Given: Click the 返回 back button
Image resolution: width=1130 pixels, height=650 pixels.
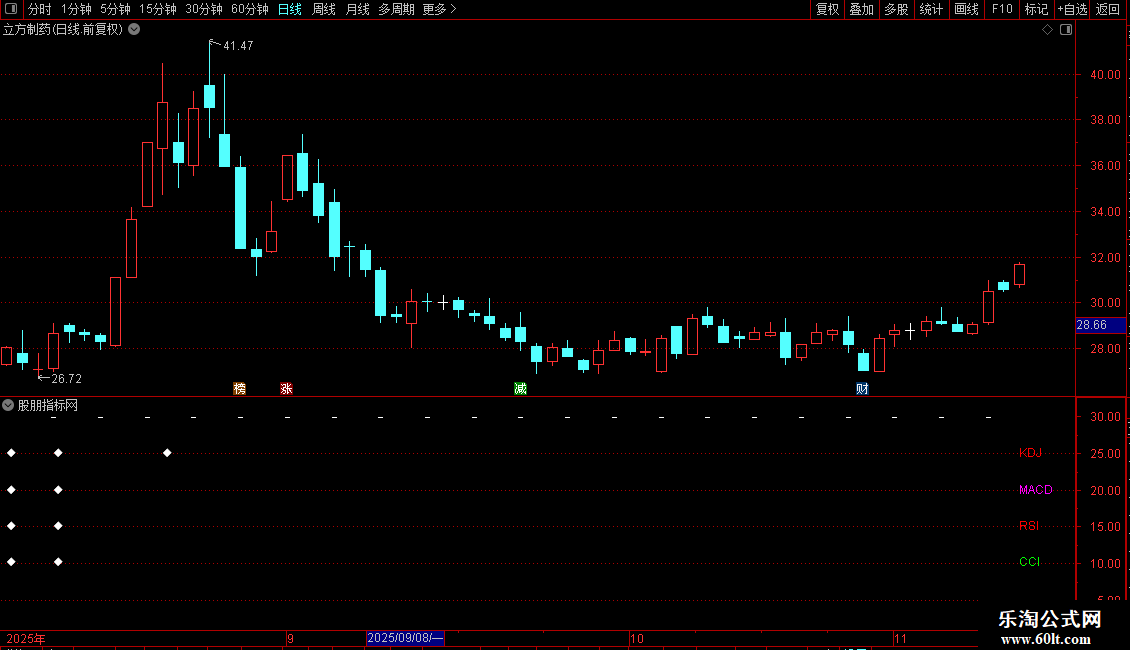Looking at the screenshot, I should [1108, 9].
